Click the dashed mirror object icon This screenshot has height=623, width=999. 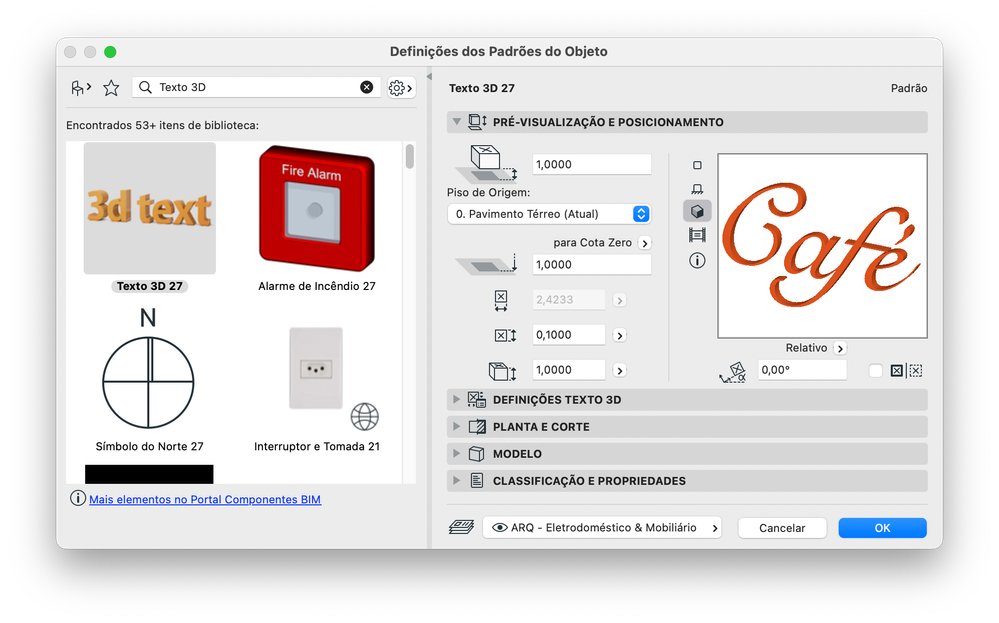(x=916, y=371)
